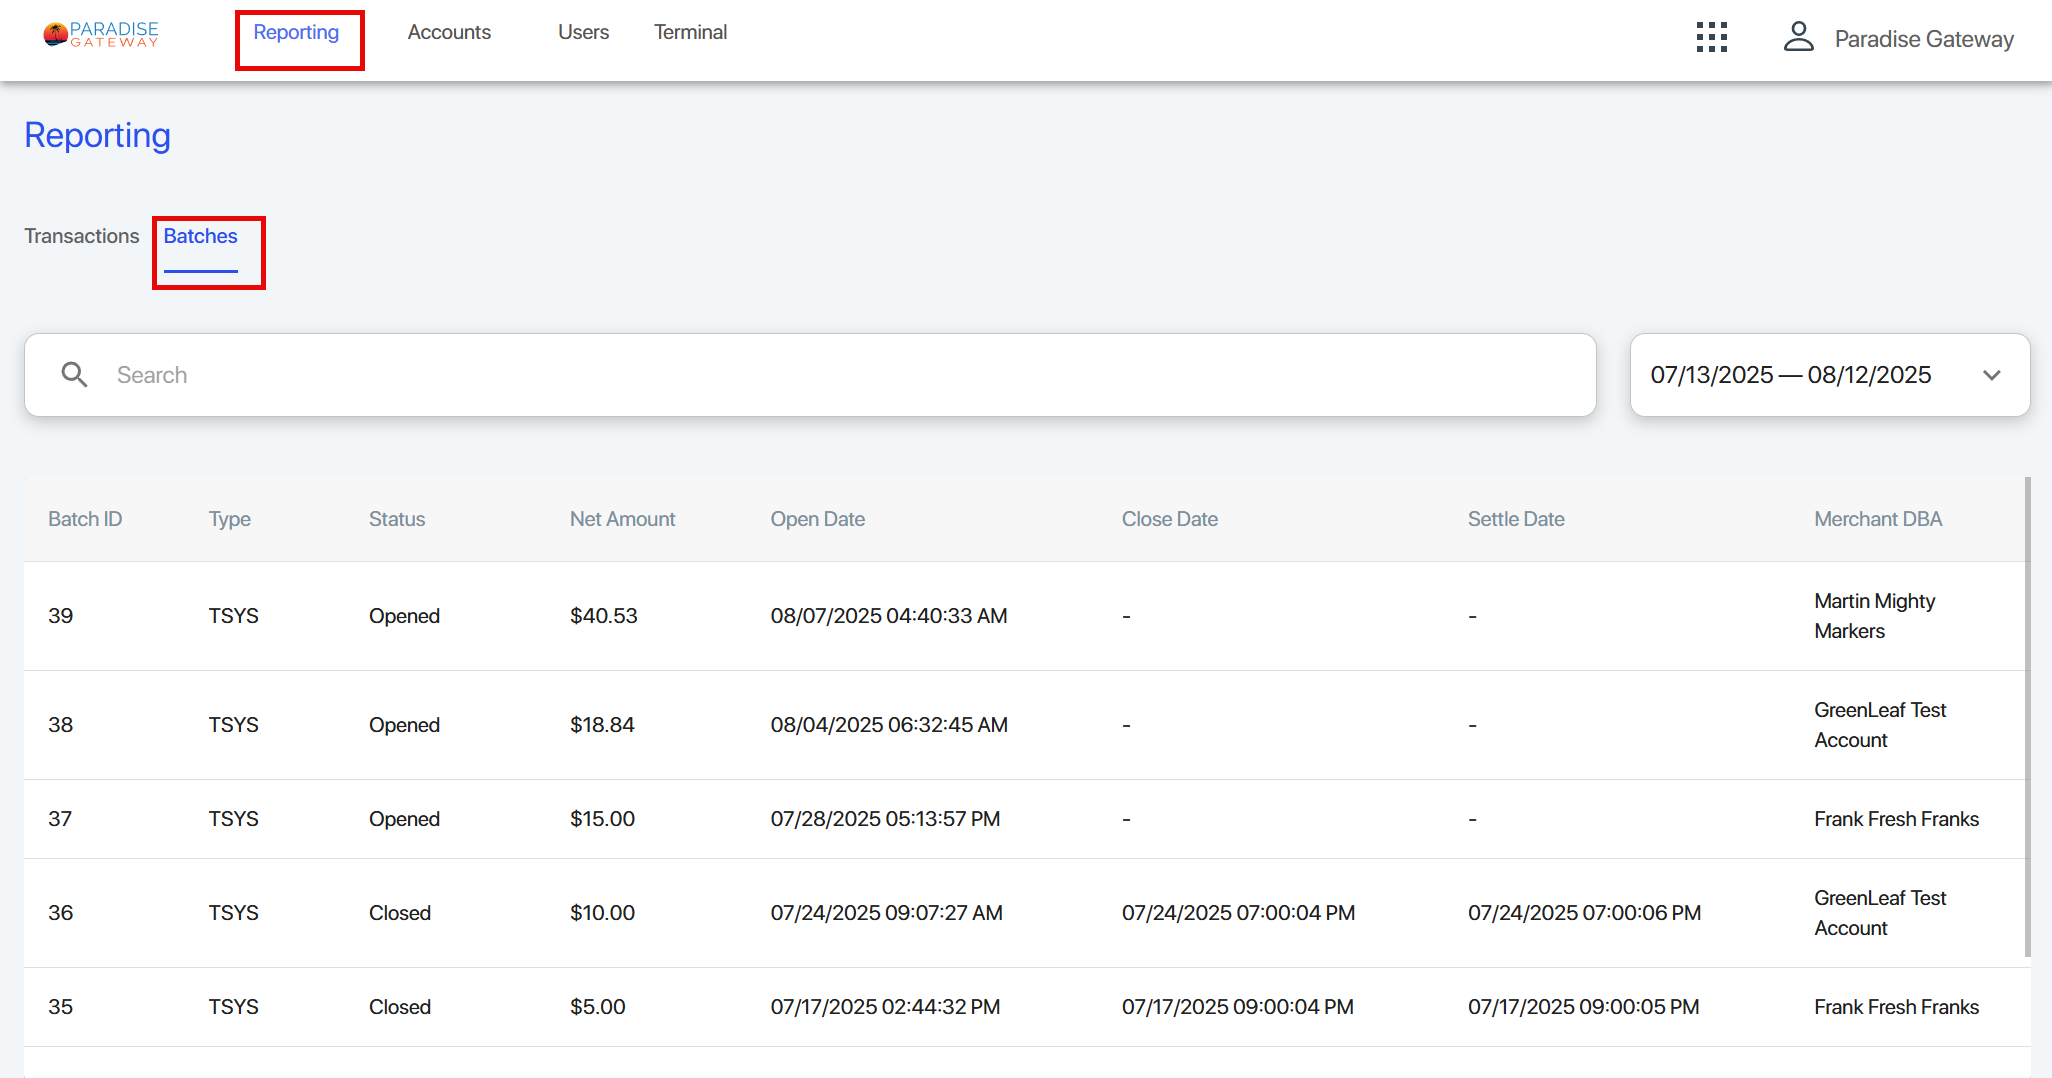Navigate to Users

click(583, 32)
